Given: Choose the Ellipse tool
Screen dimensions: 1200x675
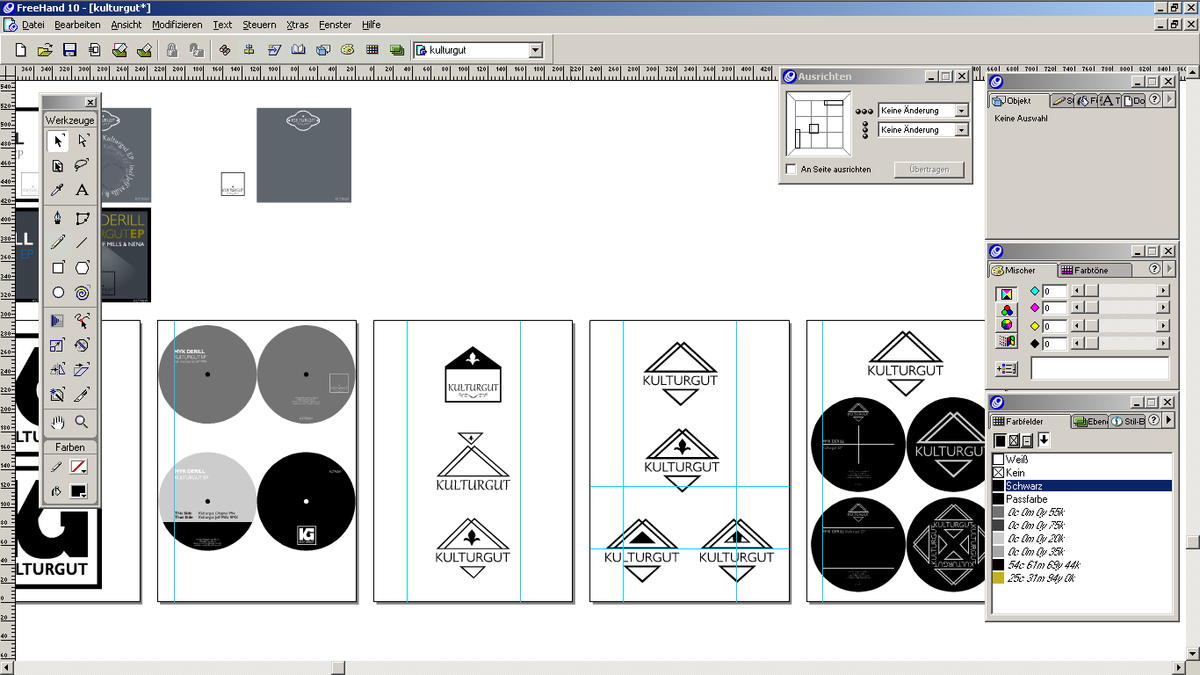Looking at the screenshot, I should click(58, 293).
